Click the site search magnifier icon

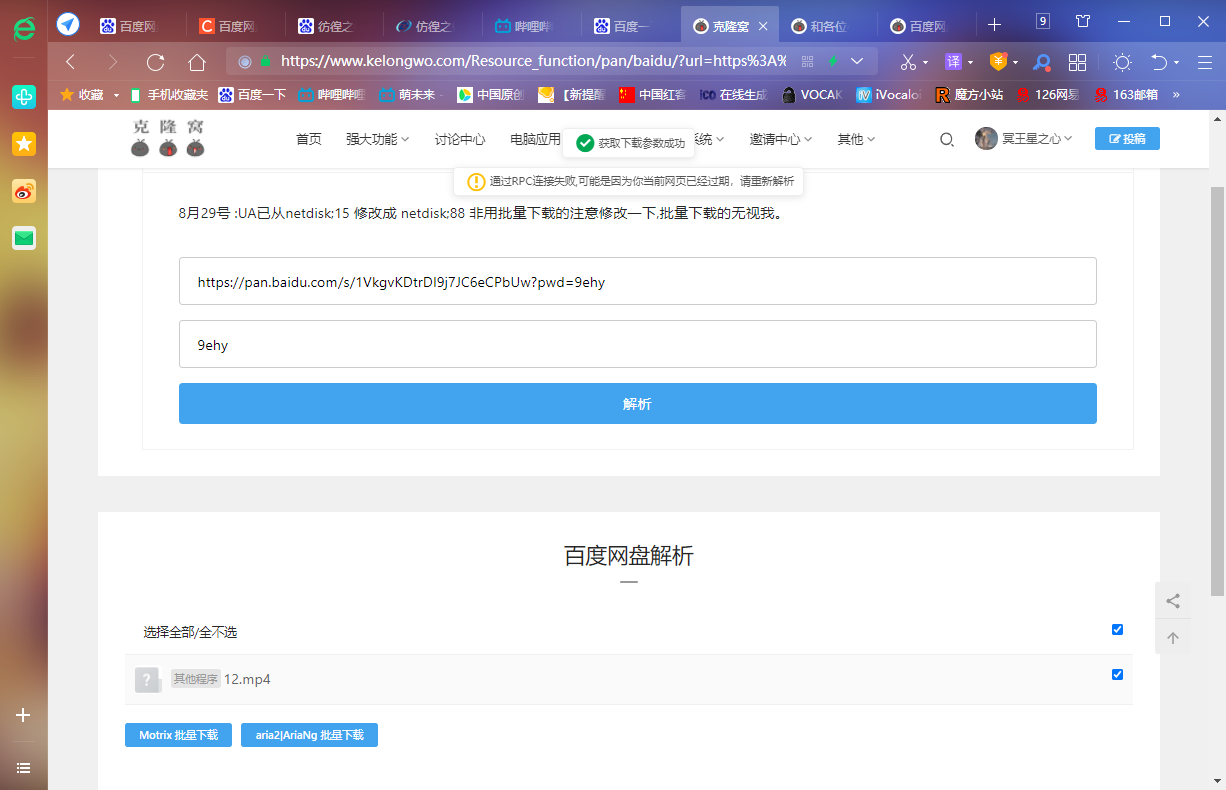coord(946,140)
